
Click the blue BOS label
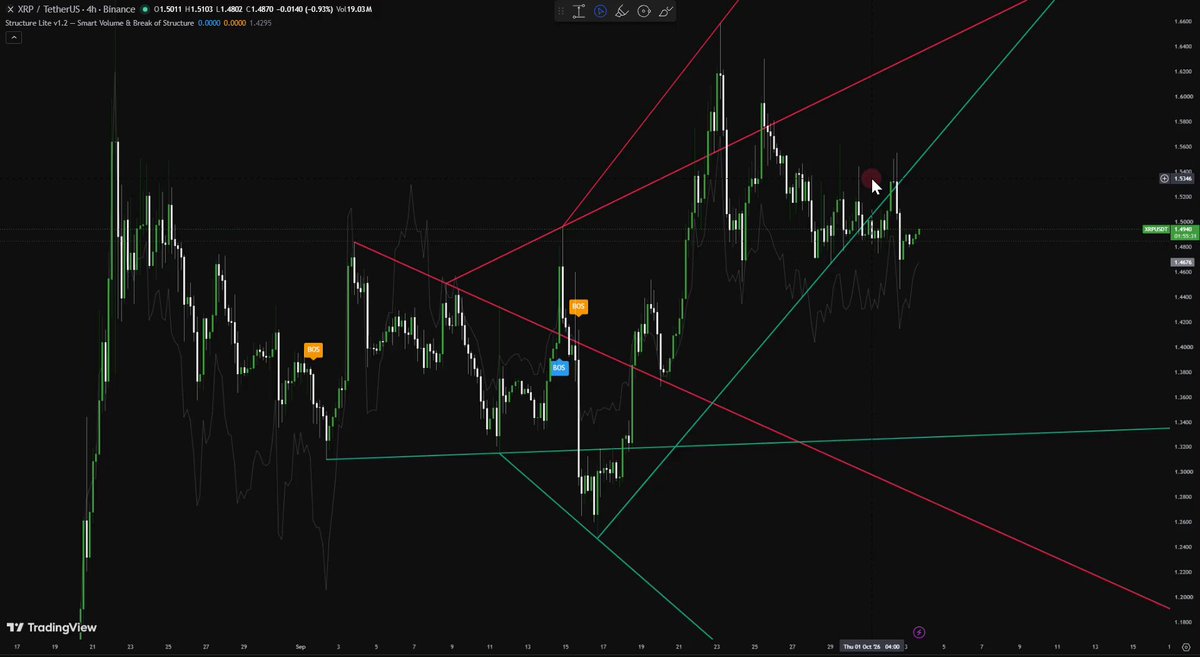click(559, 368)
